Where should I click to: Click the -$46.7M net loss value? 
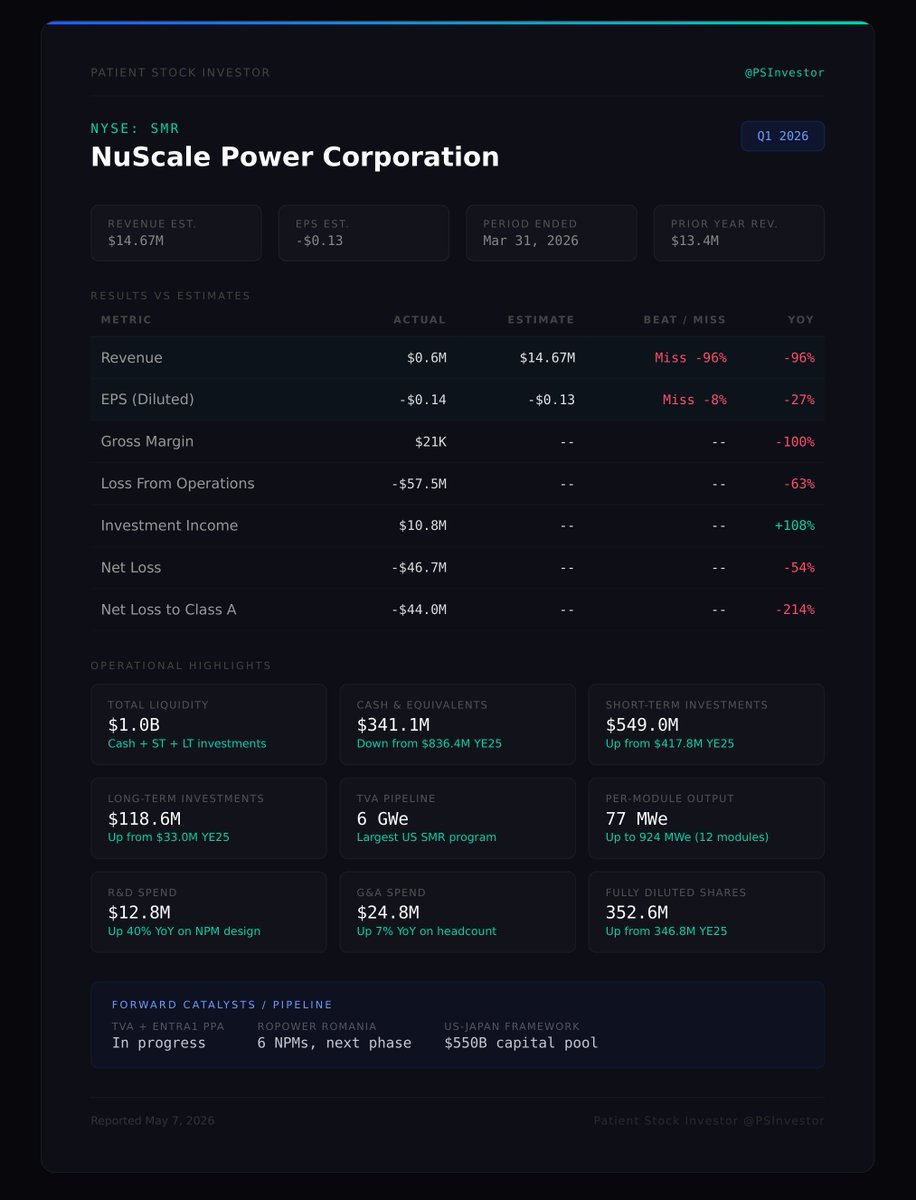419,568
